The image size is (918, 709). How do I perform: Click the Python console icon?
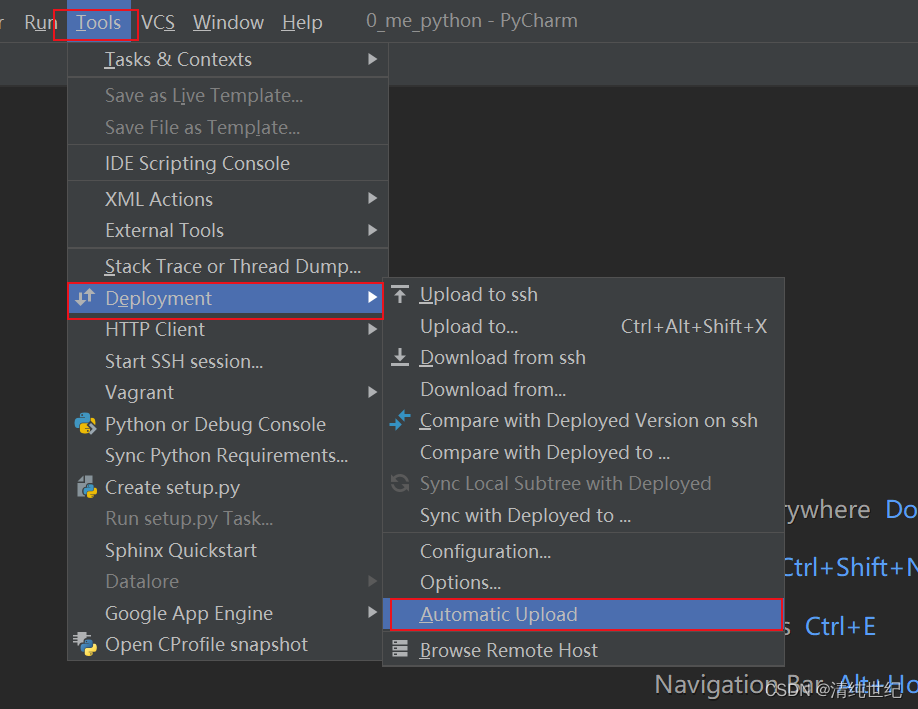click(85, 424)
